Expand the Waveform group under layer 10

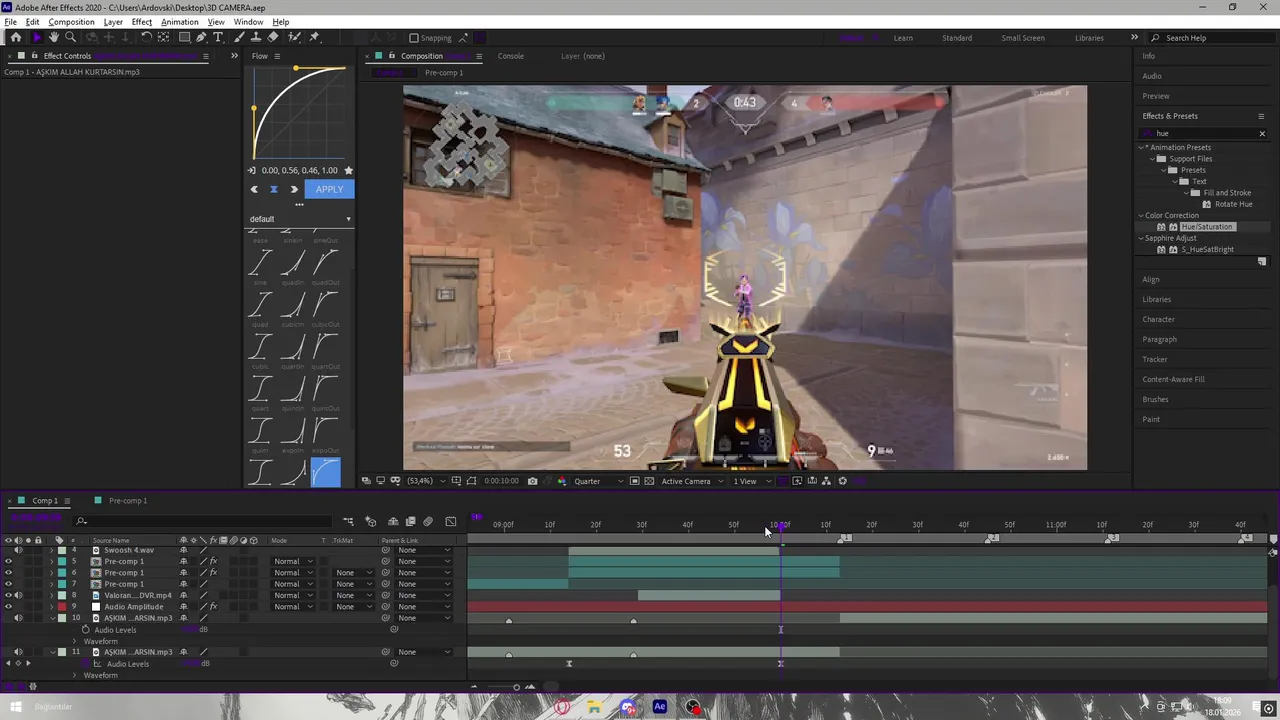[74, 641]
